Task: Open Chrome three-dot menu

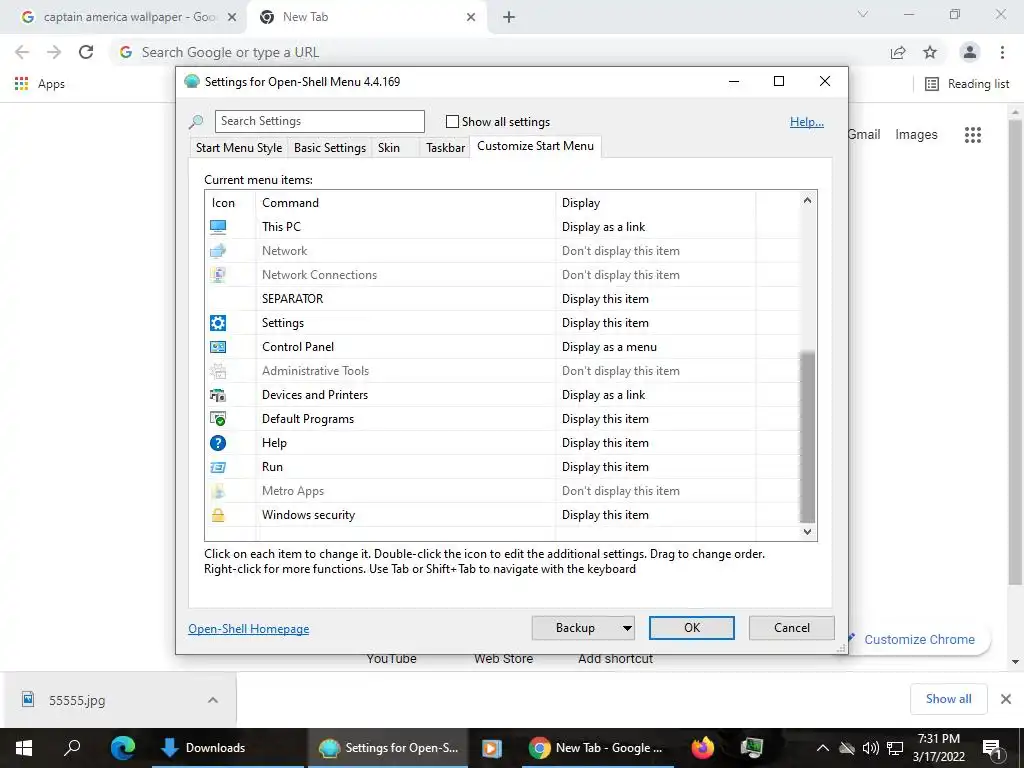Action: (1002, 52)
